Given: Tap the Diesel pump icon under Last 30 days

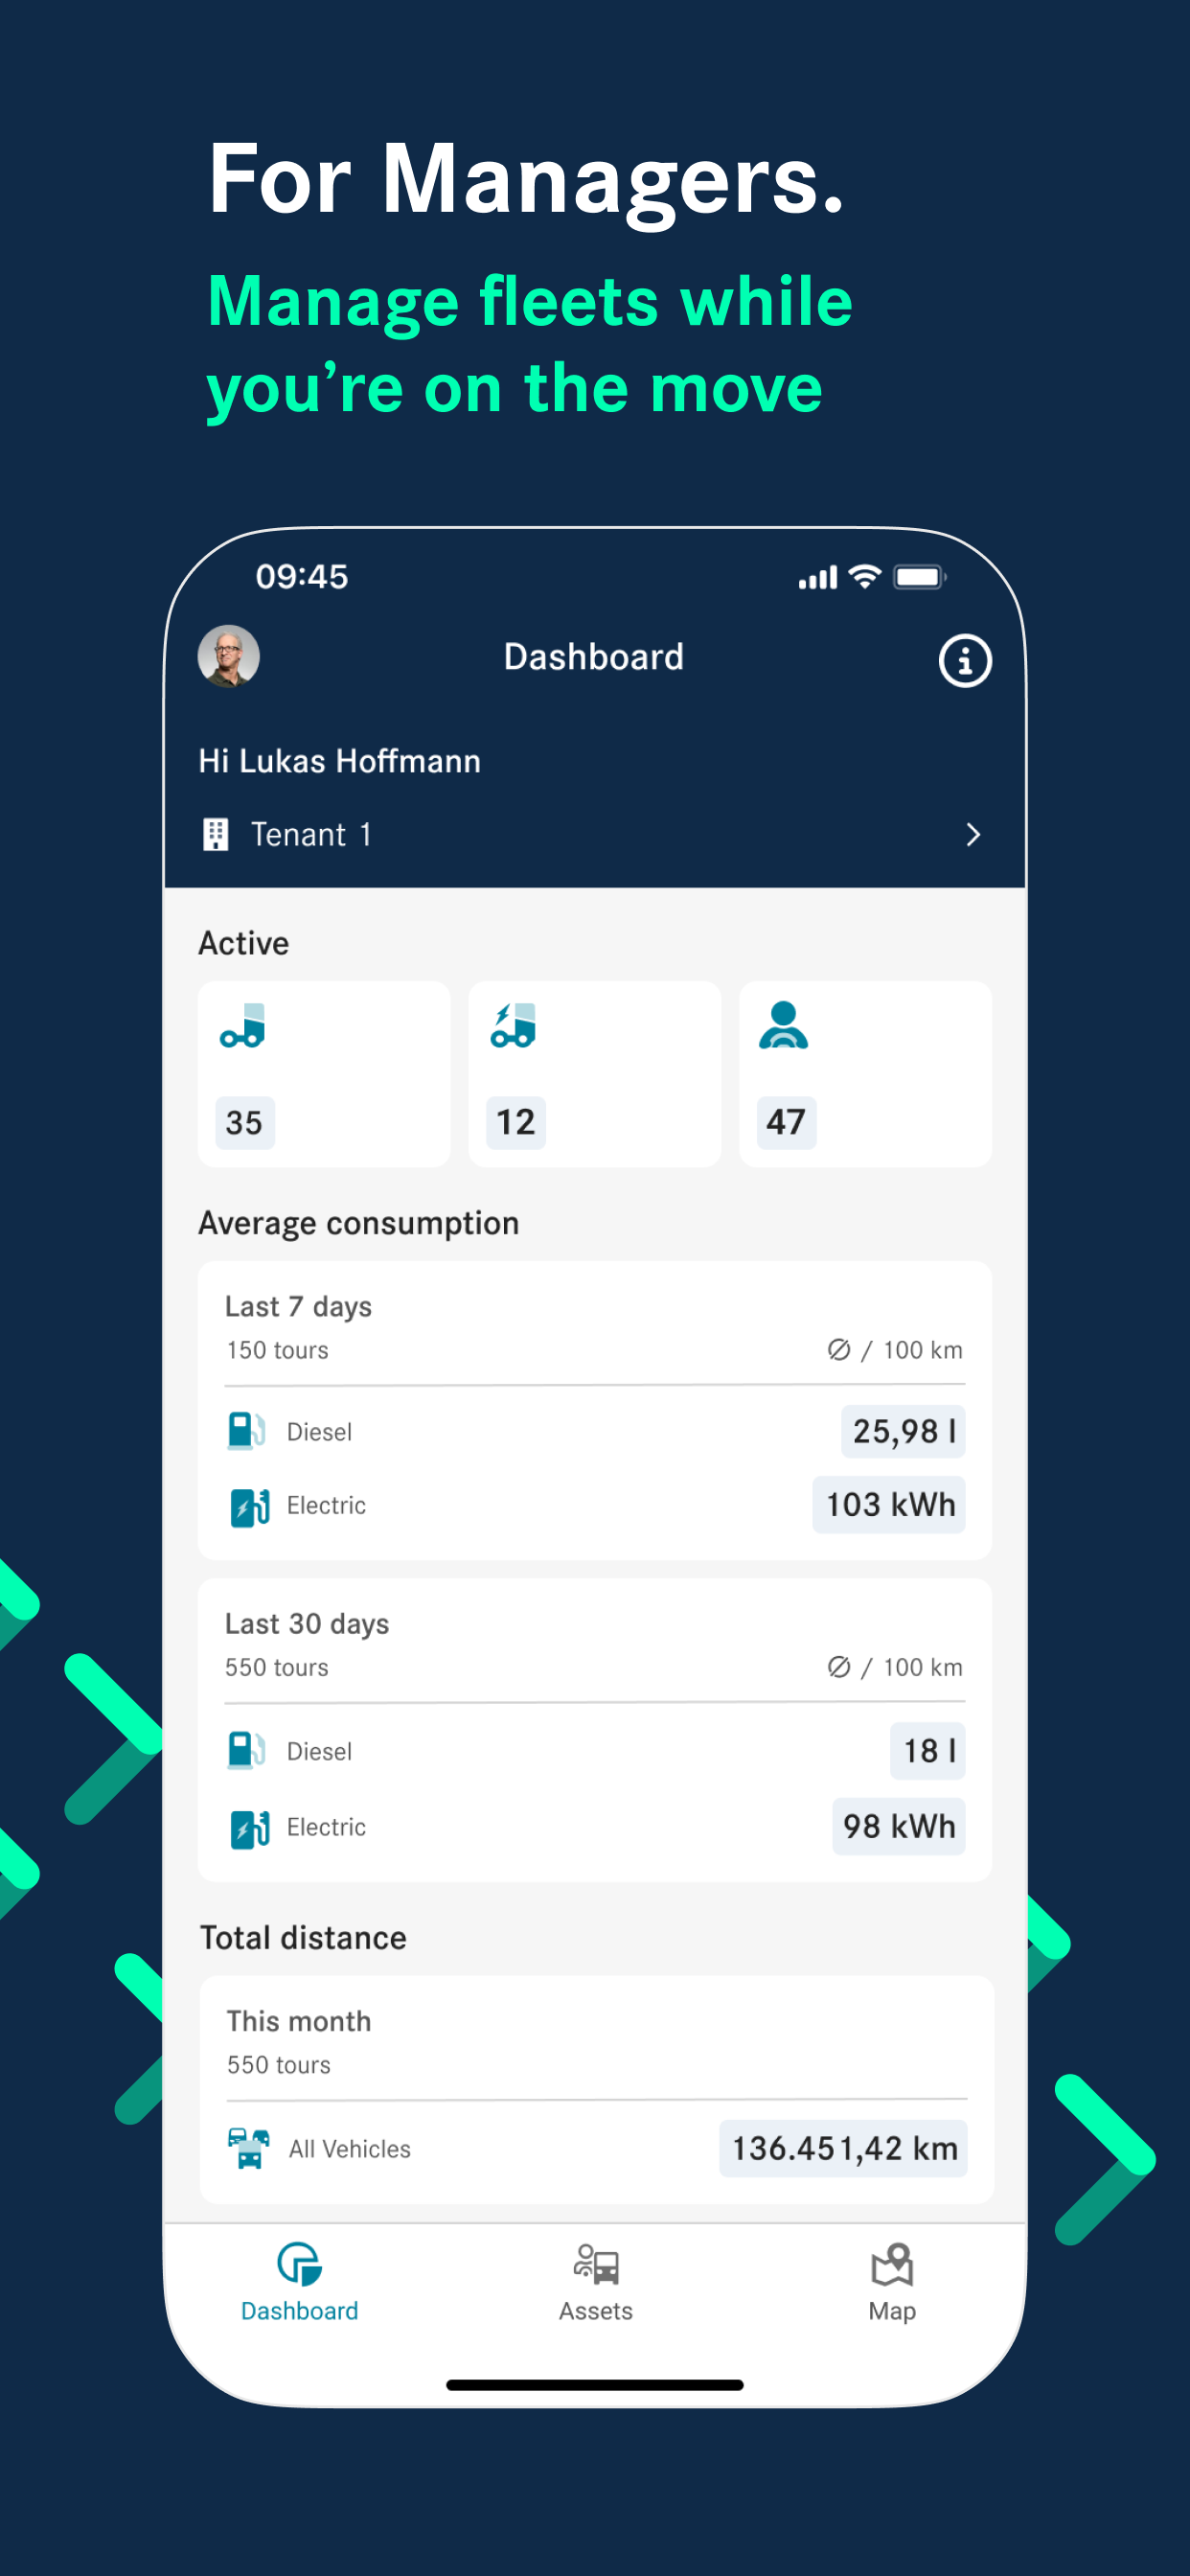Looking at the screenshot, I should click(246, 1750).
